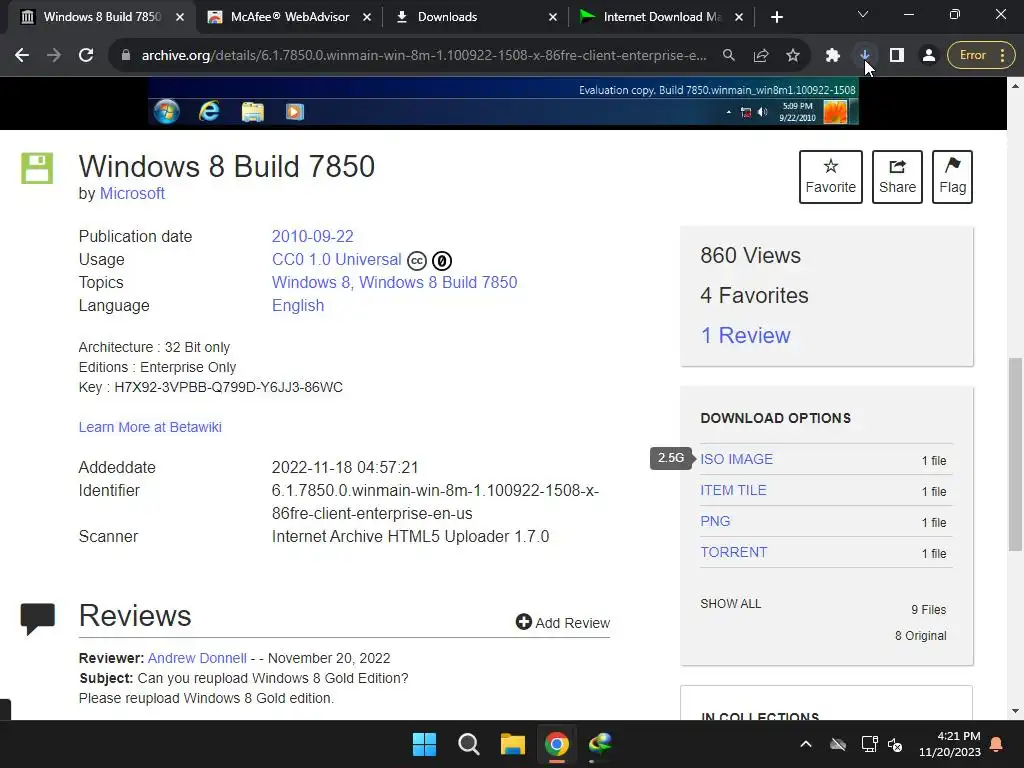This screenshot has width=1024, height=768.
Task: Click the browser back arrow
Action: point(22,56)
